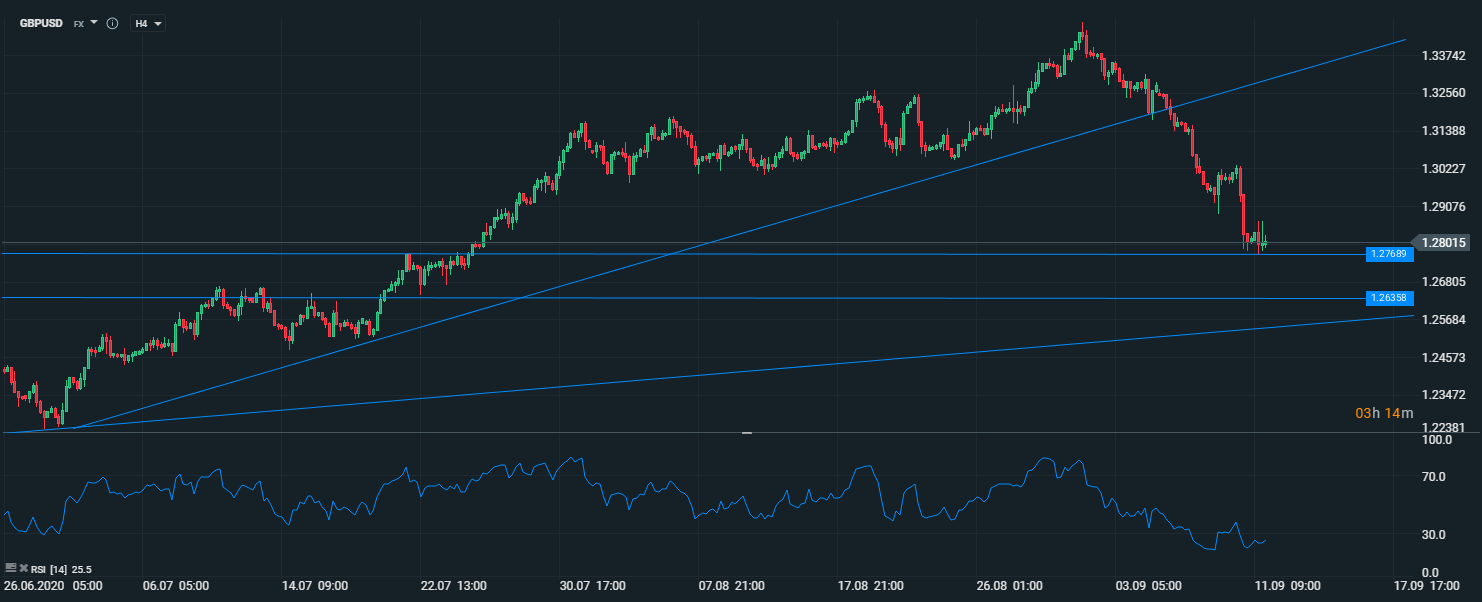
Task: Click the 30.07 17:00 time axis label
Action: (x=594, y=585)
